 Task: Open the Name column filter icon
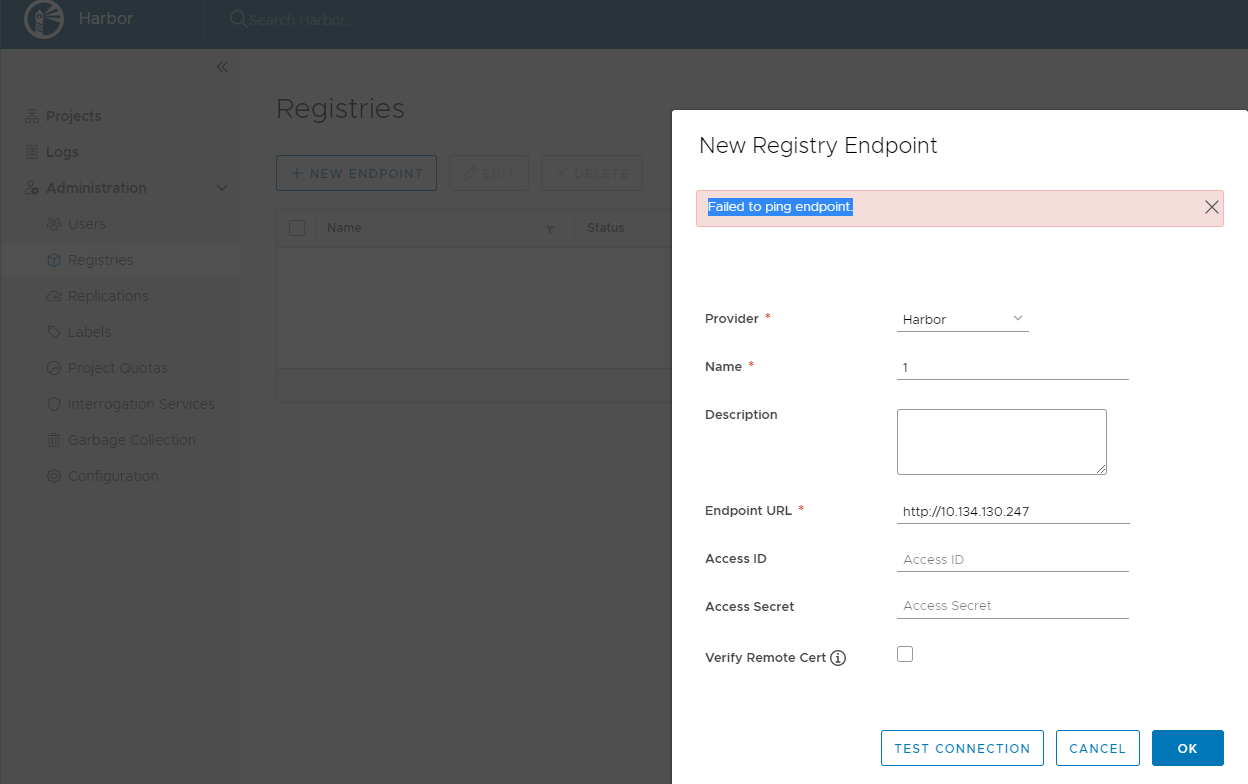pyautogui.click(x=550, y=229)
